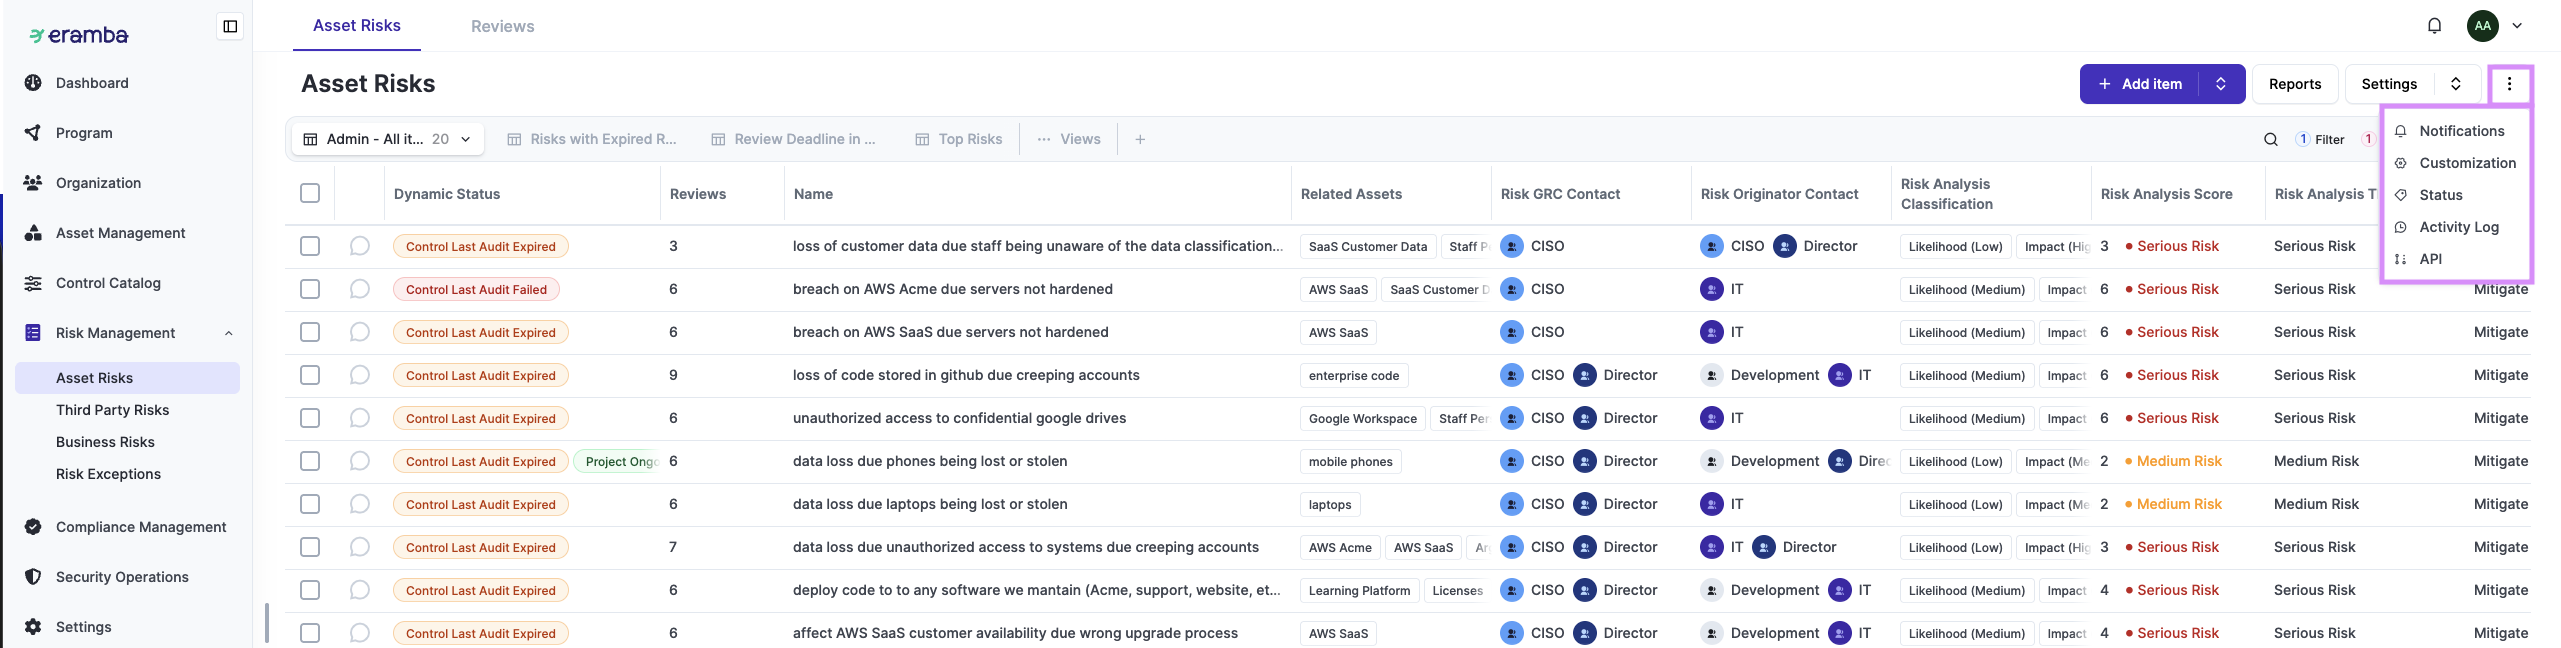Open comments bubble for first risk row

coord(360,246)
